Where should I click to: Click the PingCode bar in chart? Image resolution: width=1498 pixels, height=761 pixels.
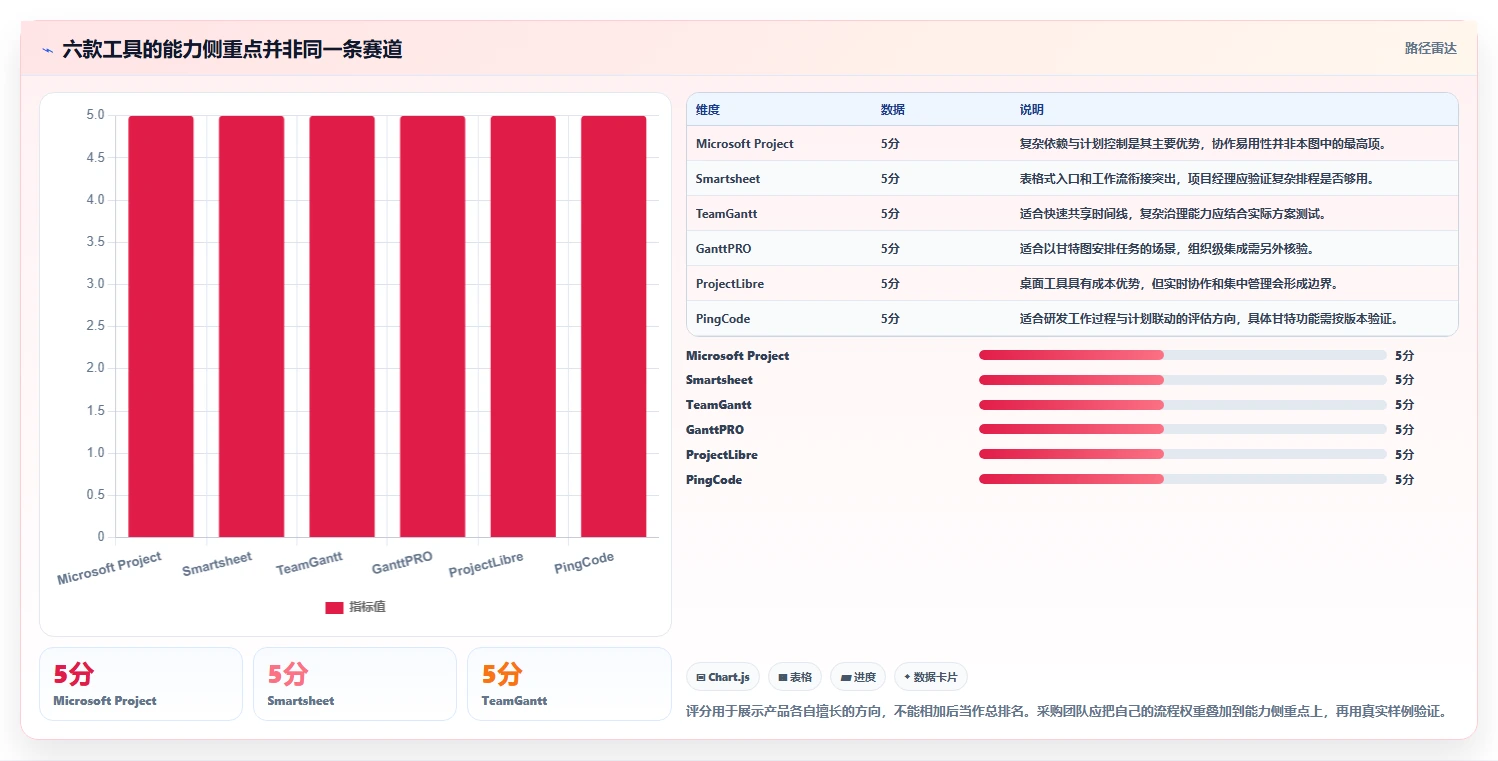click(x=613, y=326)
